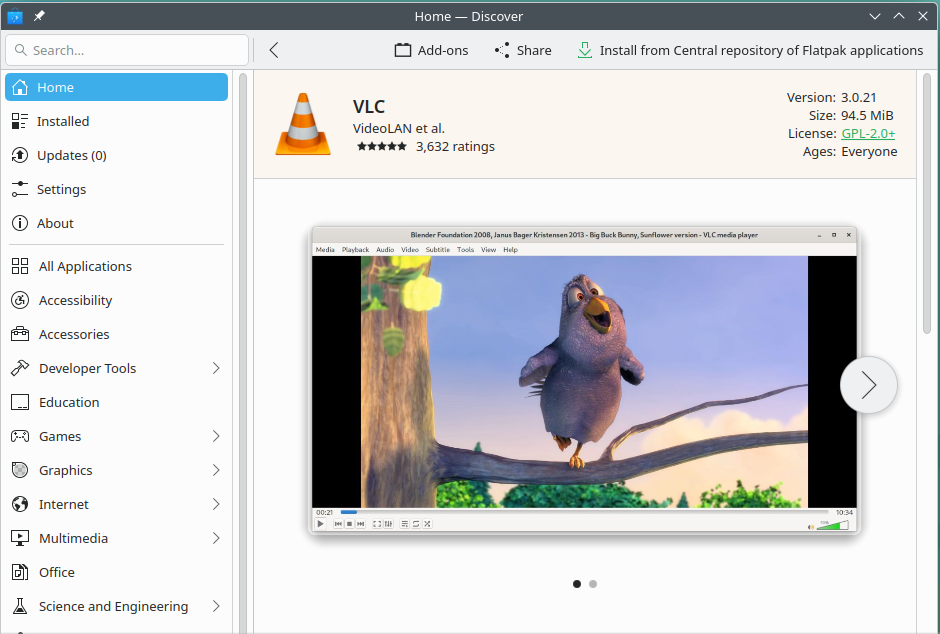Expand the Internet category chevron
This screenshot has width=940, height=634.
(216, 504)
